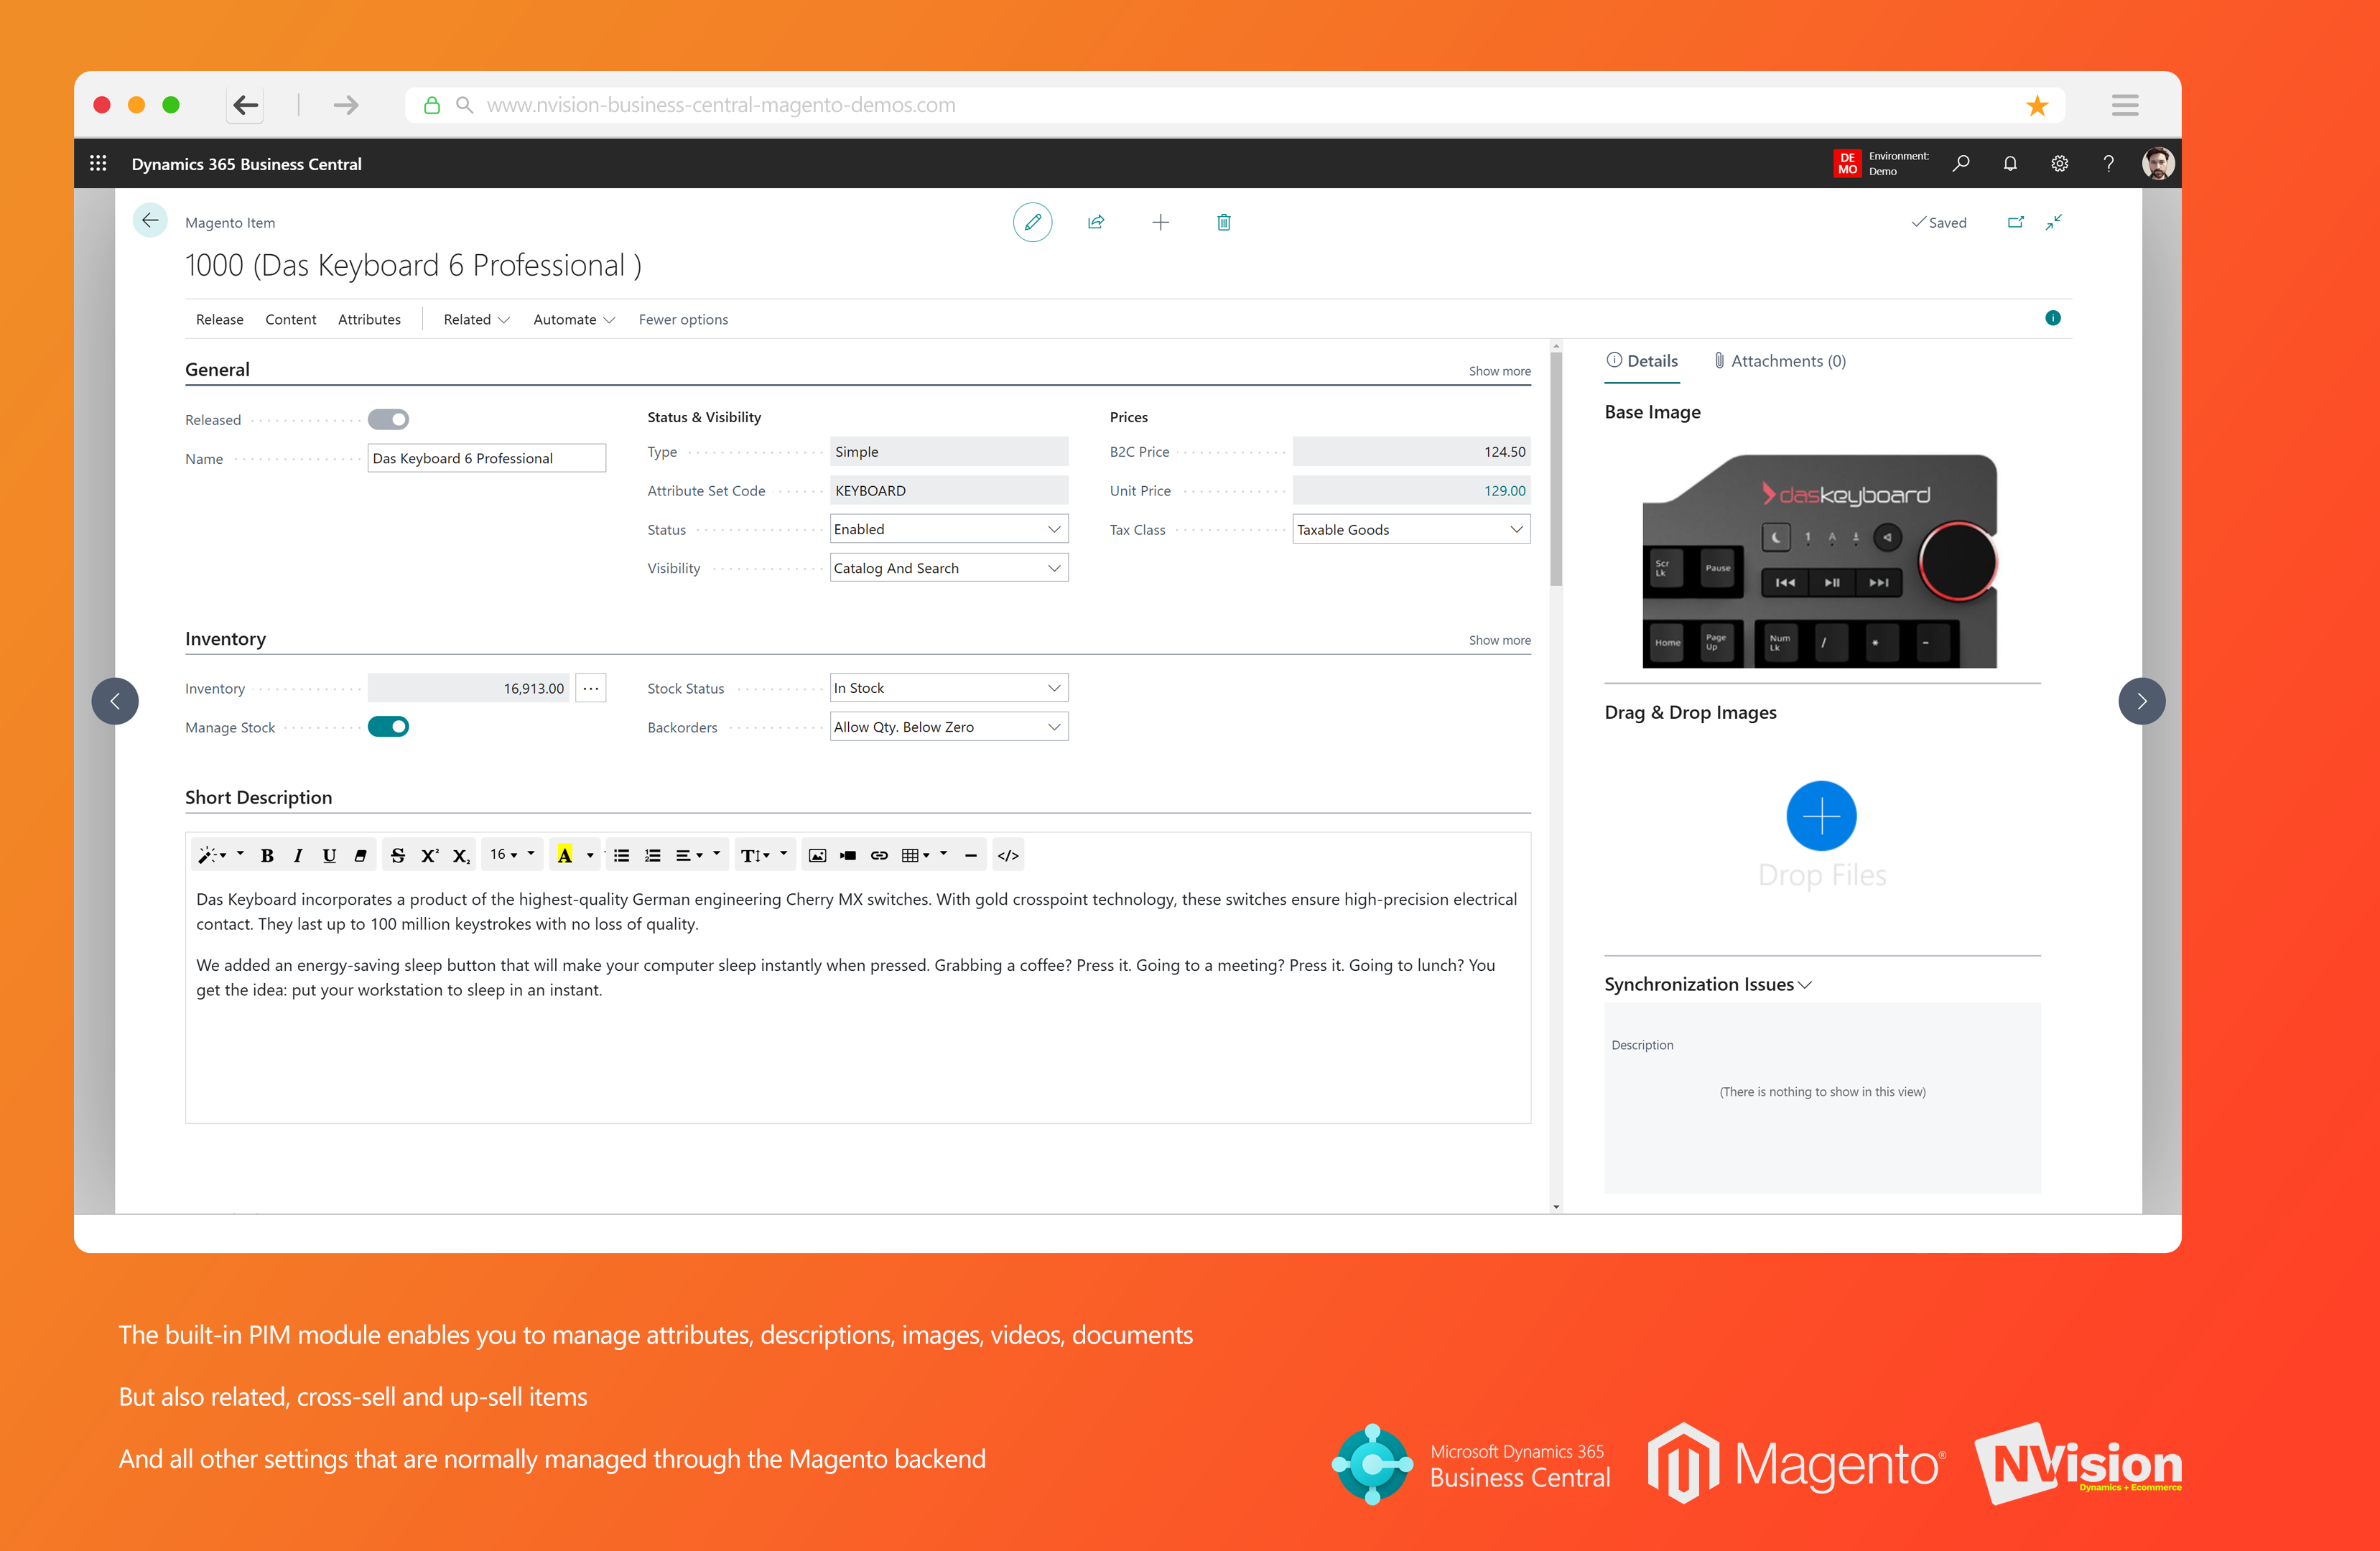The width and height of the screenshot is (2380, 1551).
Task: Turn off Manage Stock toggle
Action: (x=389, y=727)
